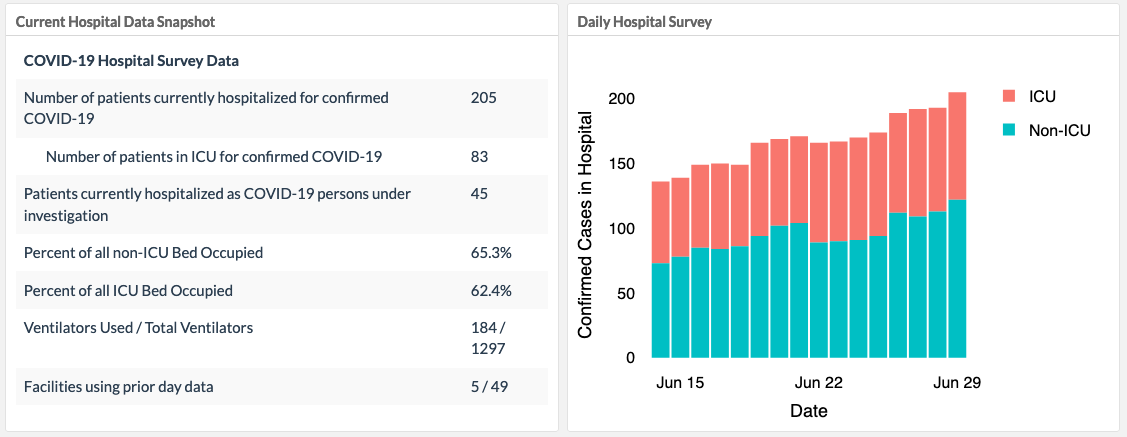Click the non-ICU bed occupied 65.3% value

(491, 253)
